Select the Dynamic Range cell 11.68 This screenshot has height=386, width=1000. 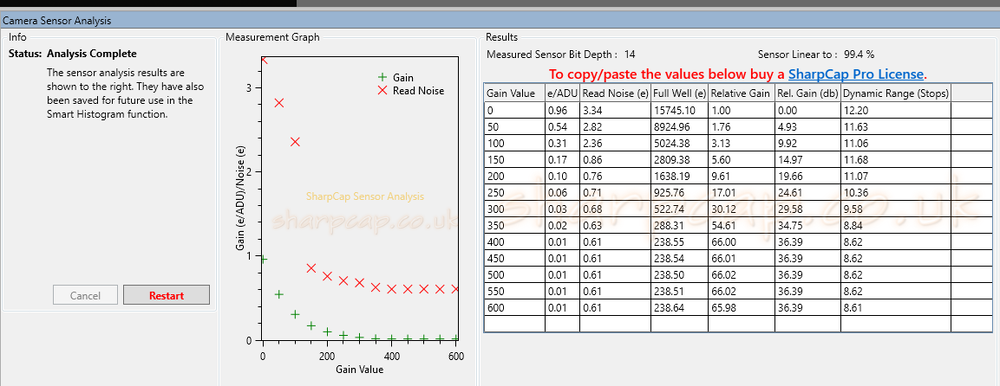pyautogui.click(x=896, y=160)
